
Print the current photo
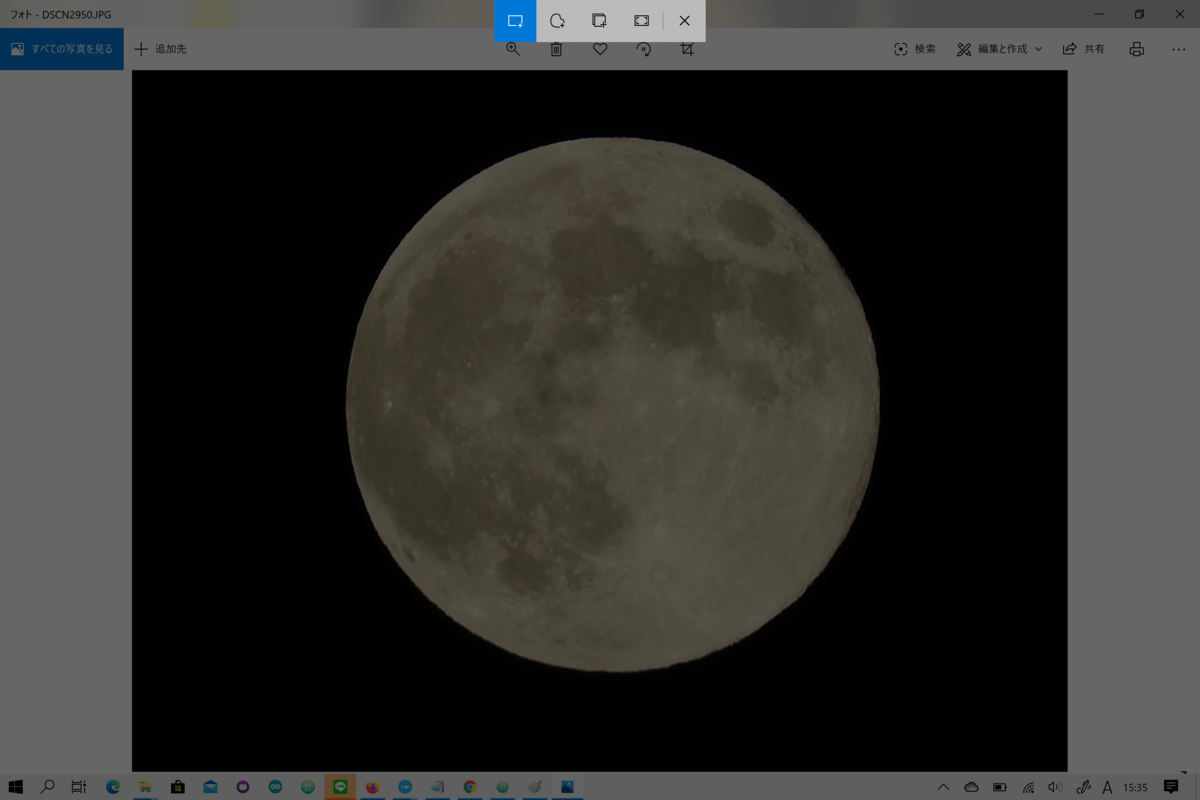(1136, 48)
